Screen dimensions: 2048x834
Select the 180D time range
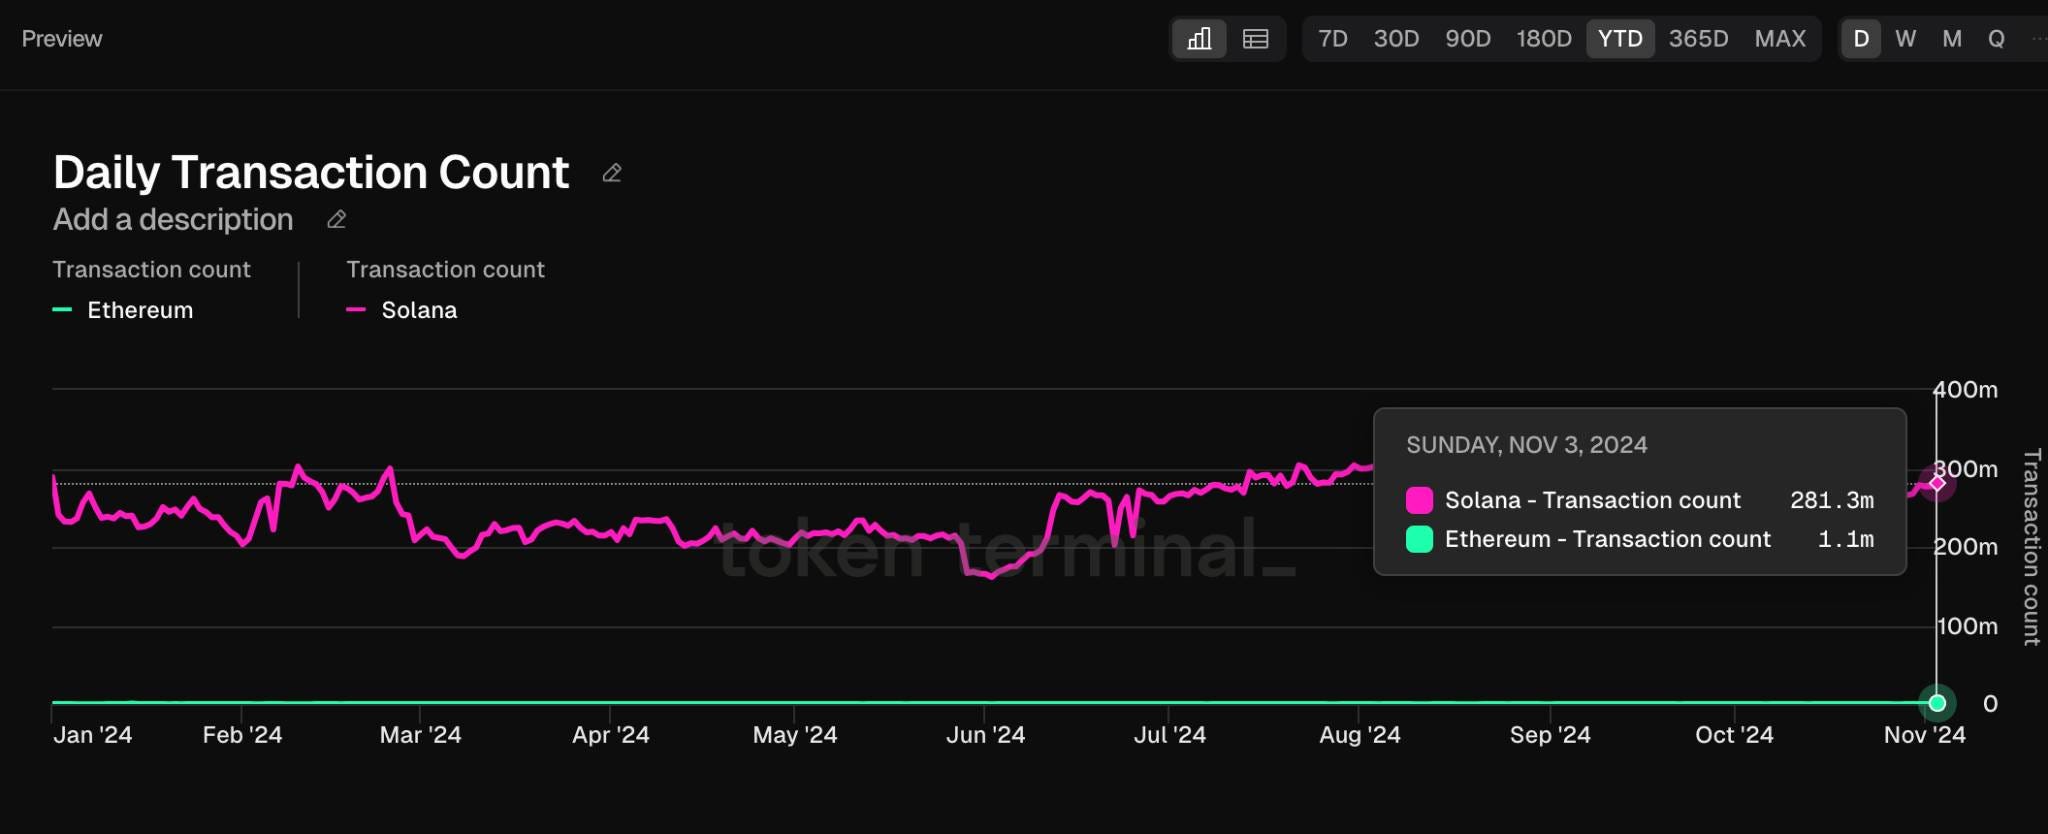[1543, 39]
